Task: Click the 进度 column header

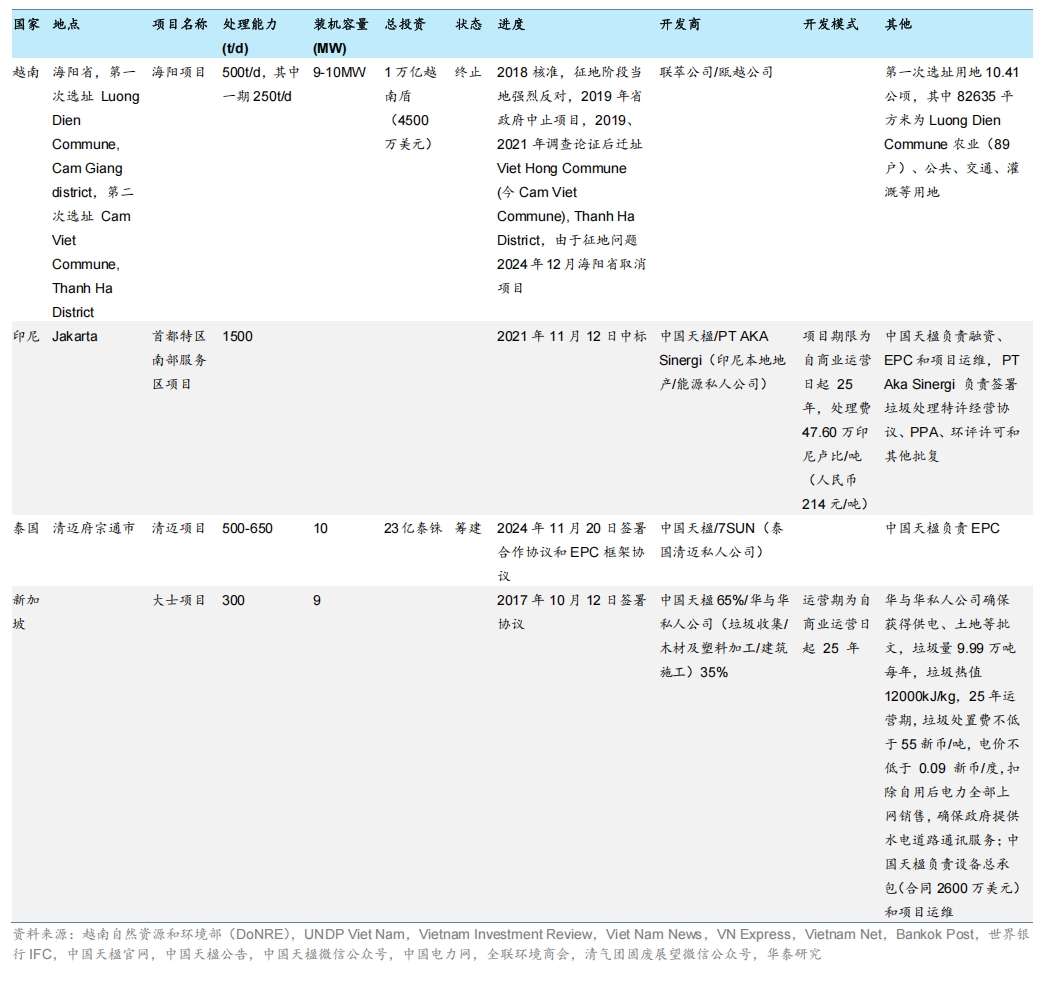Action: (511, 24)
